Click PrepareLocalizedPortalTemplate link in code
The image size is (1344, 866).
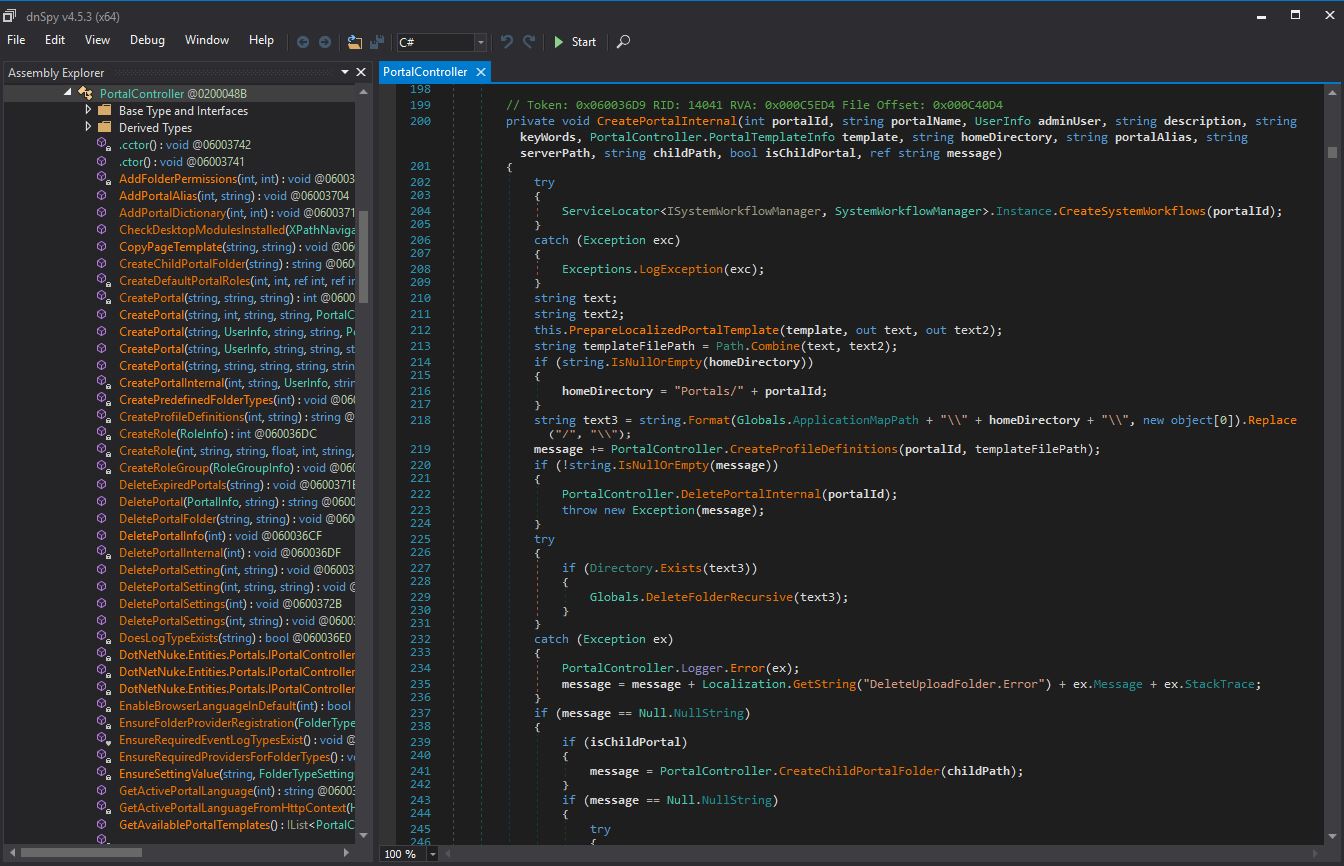click(672, 330)
